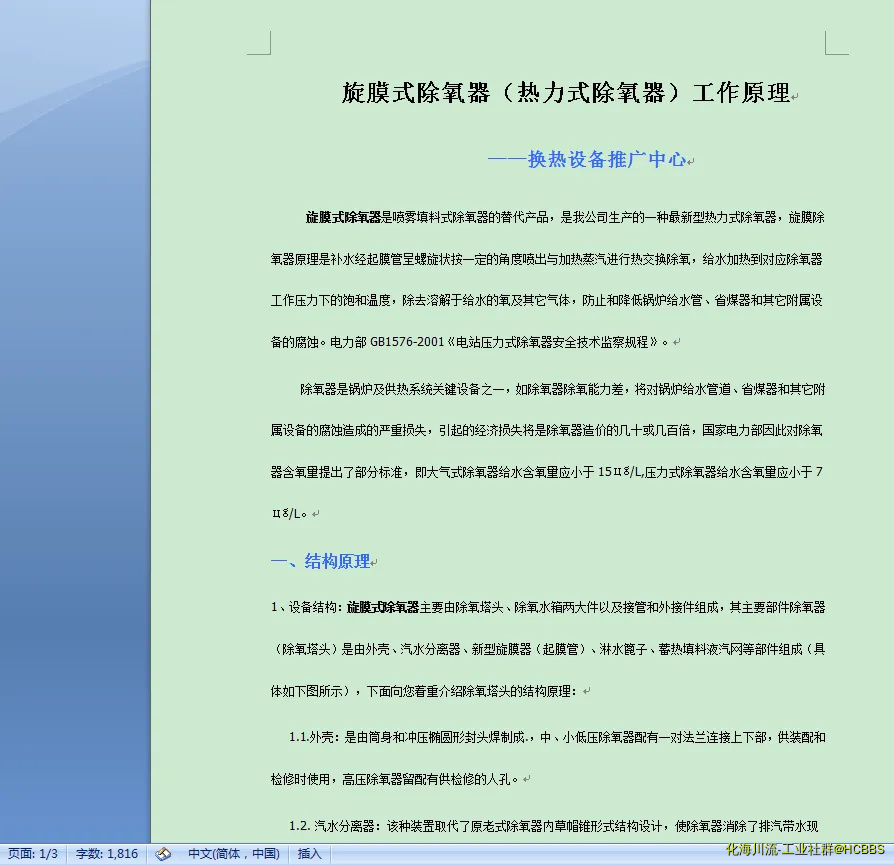Open word count via 字数: 1,816
The image size is (894, 865).
(x=107, y=854)
